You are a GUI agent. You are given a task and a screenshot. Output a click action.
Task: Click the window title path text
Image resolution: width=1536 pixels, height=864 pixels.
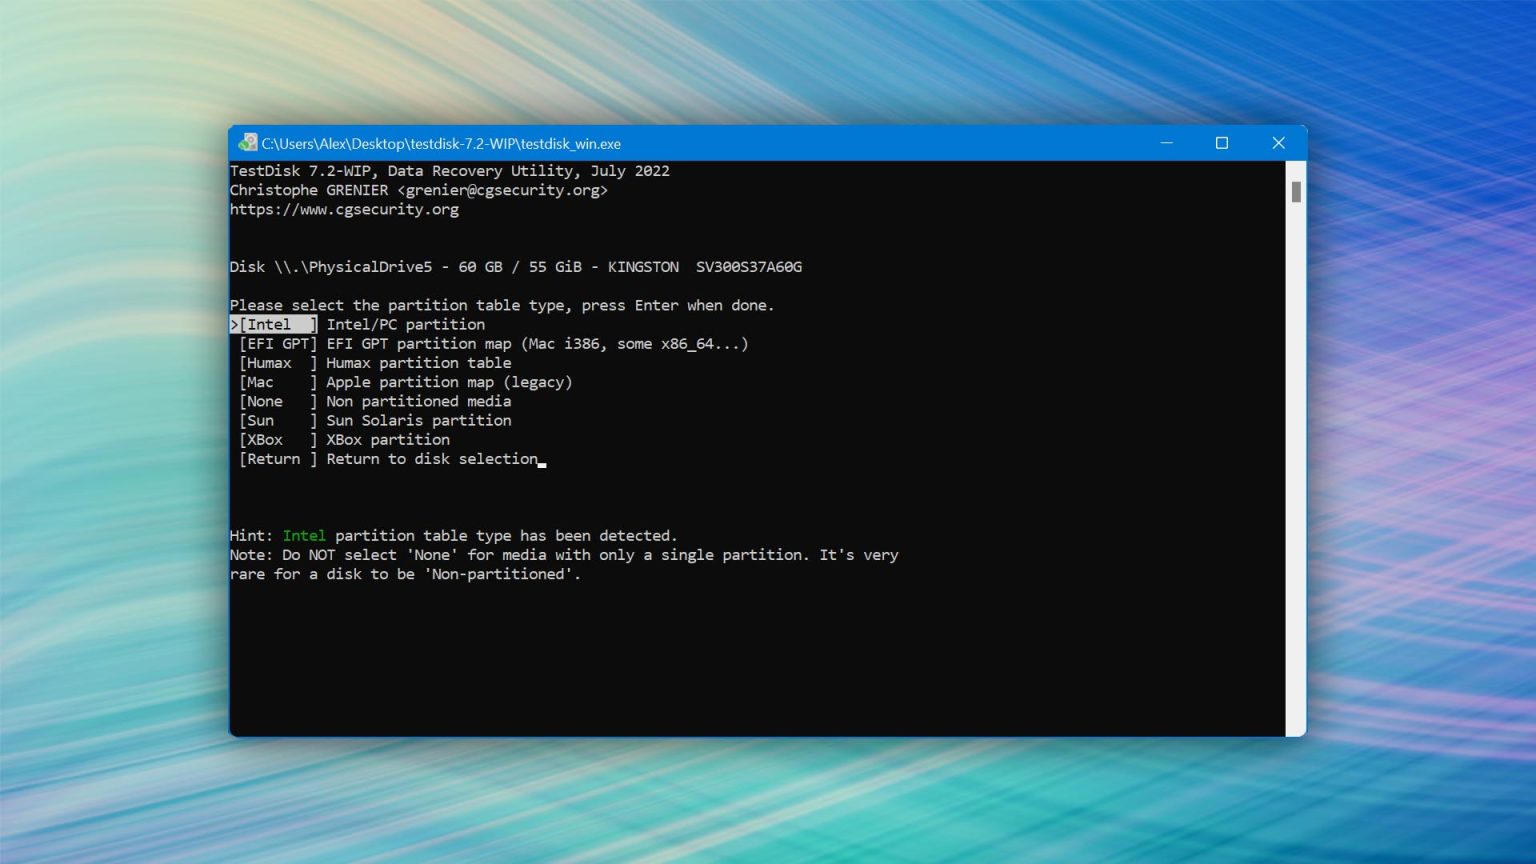tap(440, 143)
